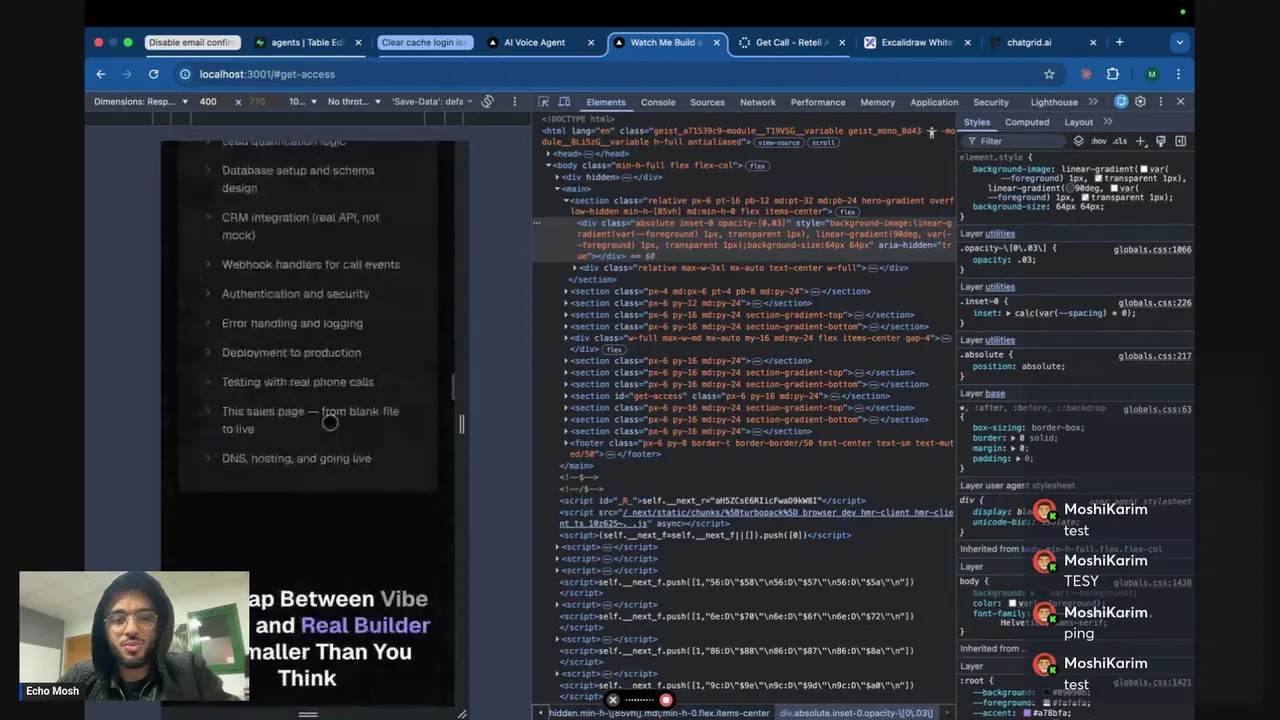Open the zoom percentage dropdown

click(x=303, y=102)
